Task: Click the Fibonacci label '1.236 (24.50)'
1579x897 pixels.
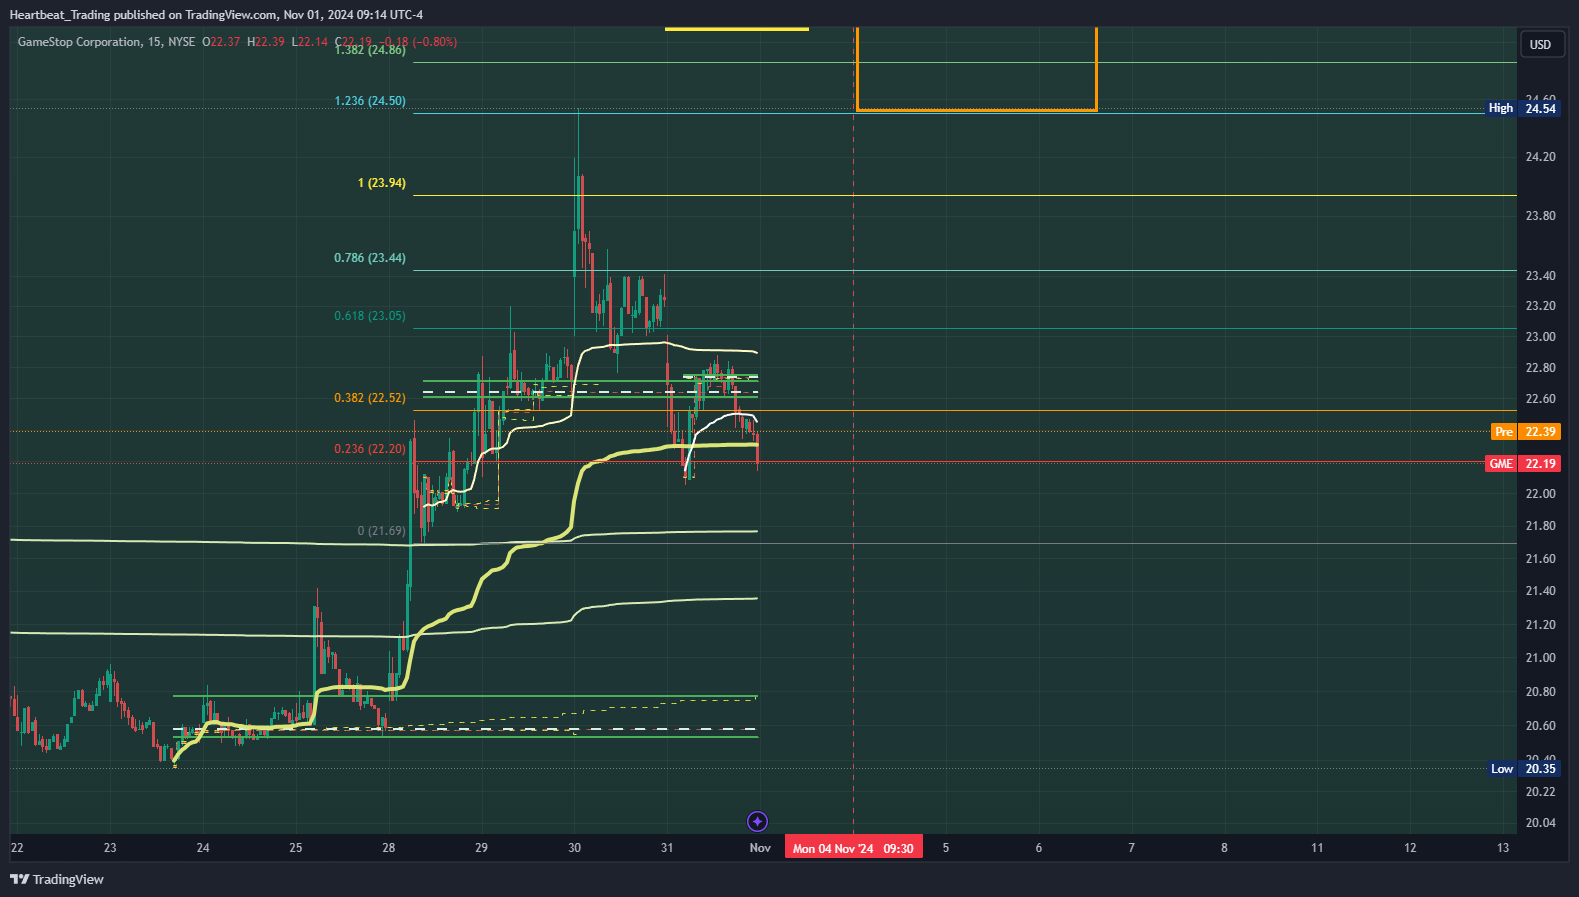Action: 370,101
